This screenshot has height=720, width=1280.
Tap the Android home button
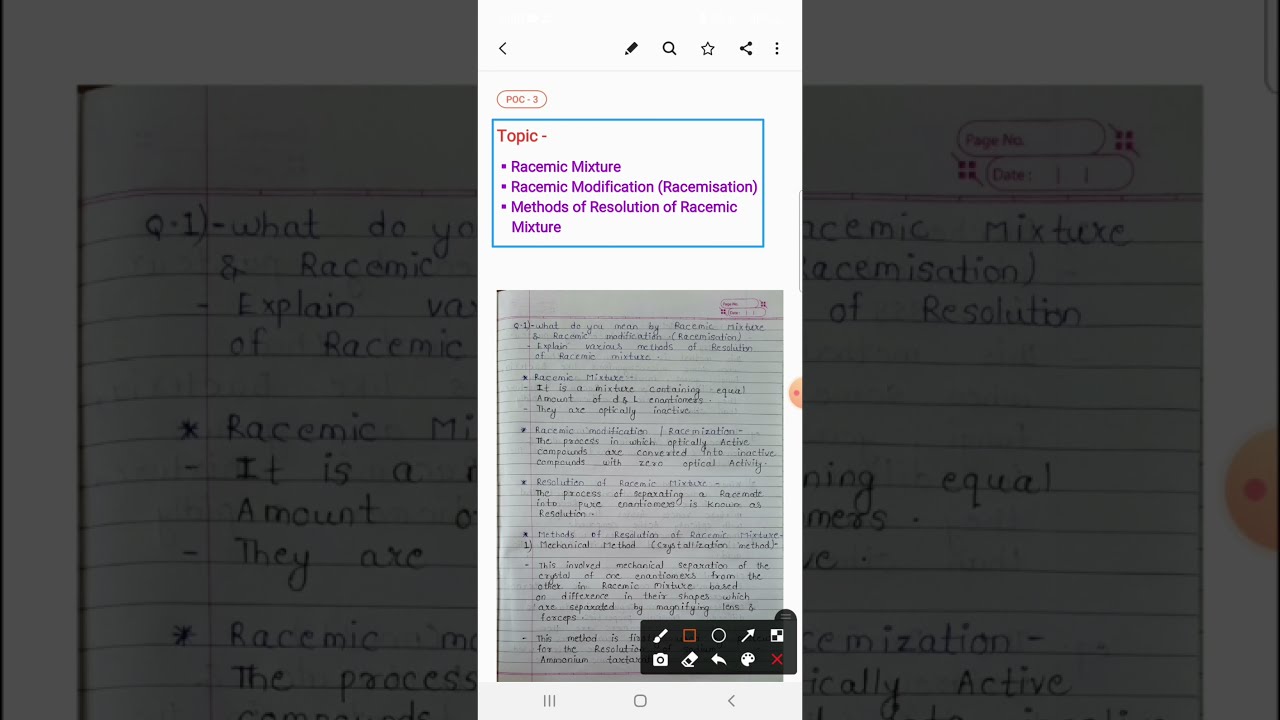tap(640, 701)
